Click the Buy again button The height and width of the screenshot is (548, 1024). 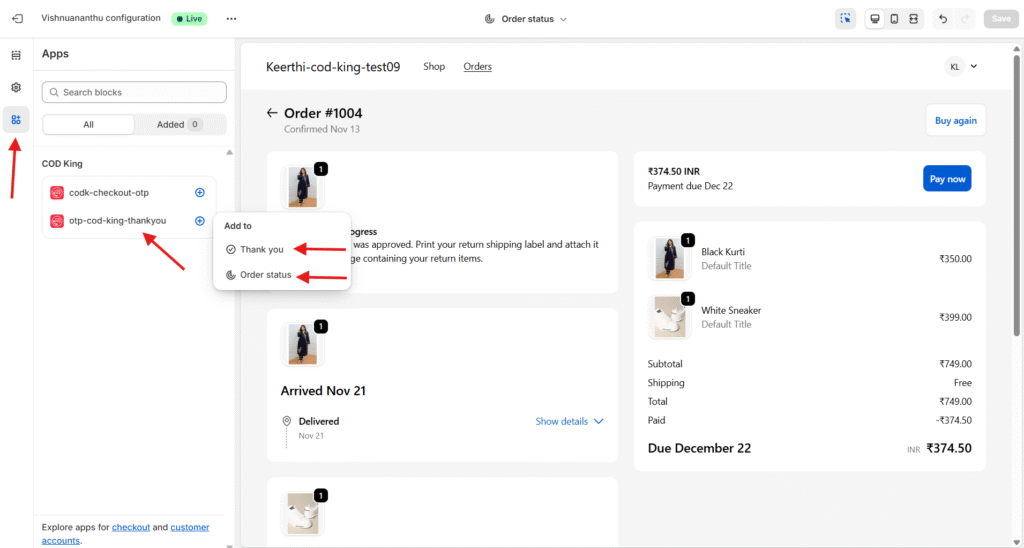coord(955,120)
